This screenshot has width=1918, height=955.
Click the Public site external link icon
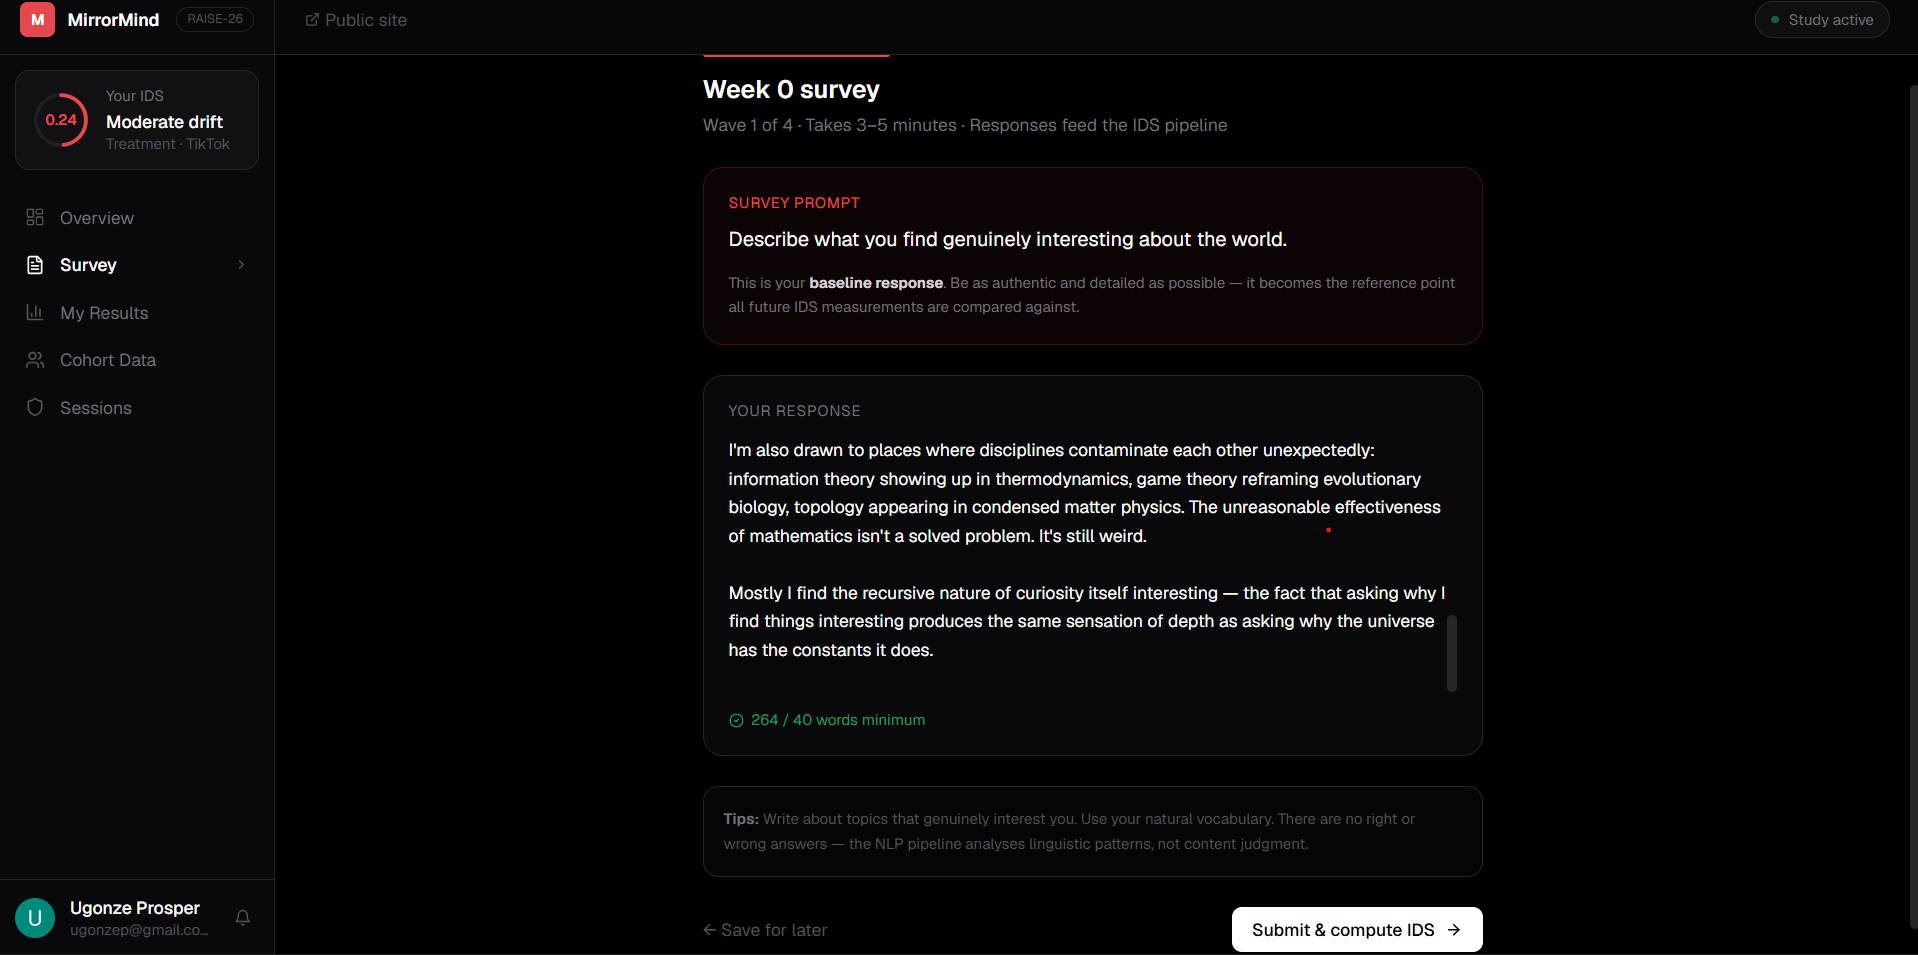(x=312, y=20)
